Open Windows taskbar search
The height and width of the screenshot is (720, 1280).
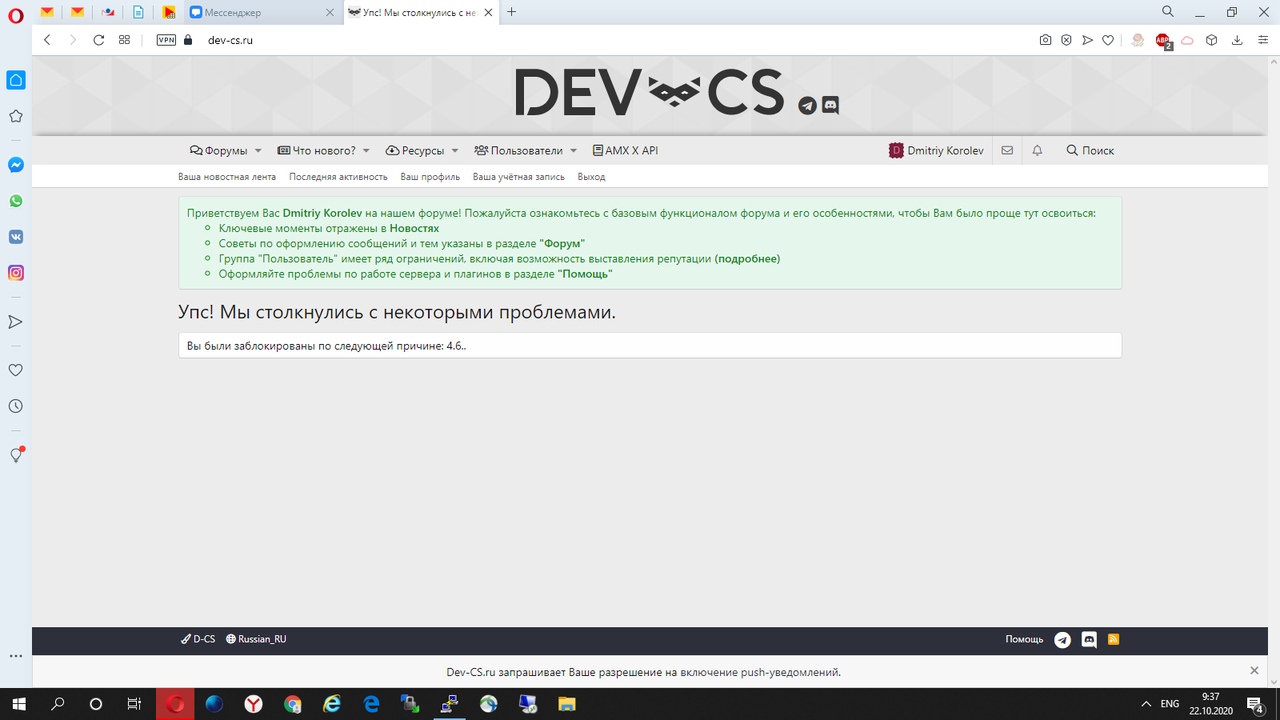[57, 704]
